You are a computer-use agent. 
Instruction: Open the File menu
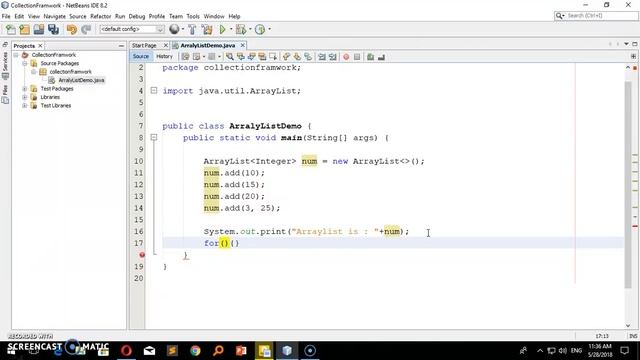[x=6, y=16]
